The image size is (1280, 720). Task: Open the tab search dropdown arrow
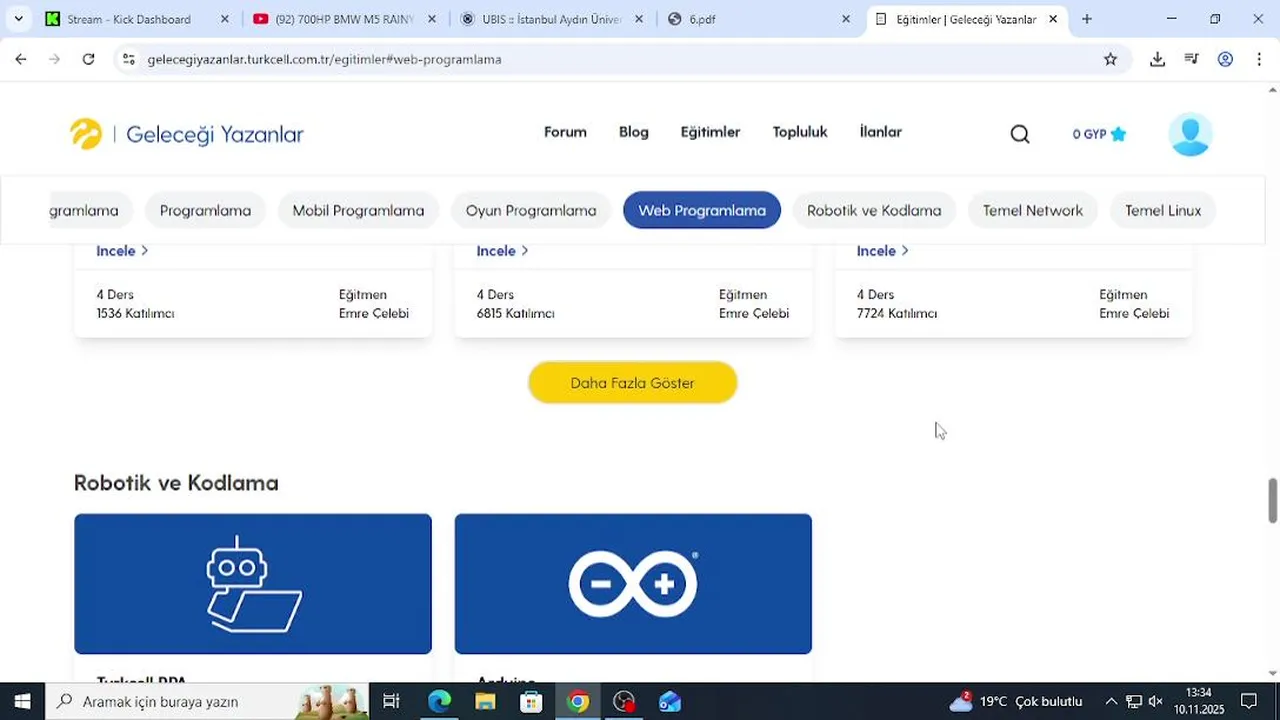pos(18,19)
